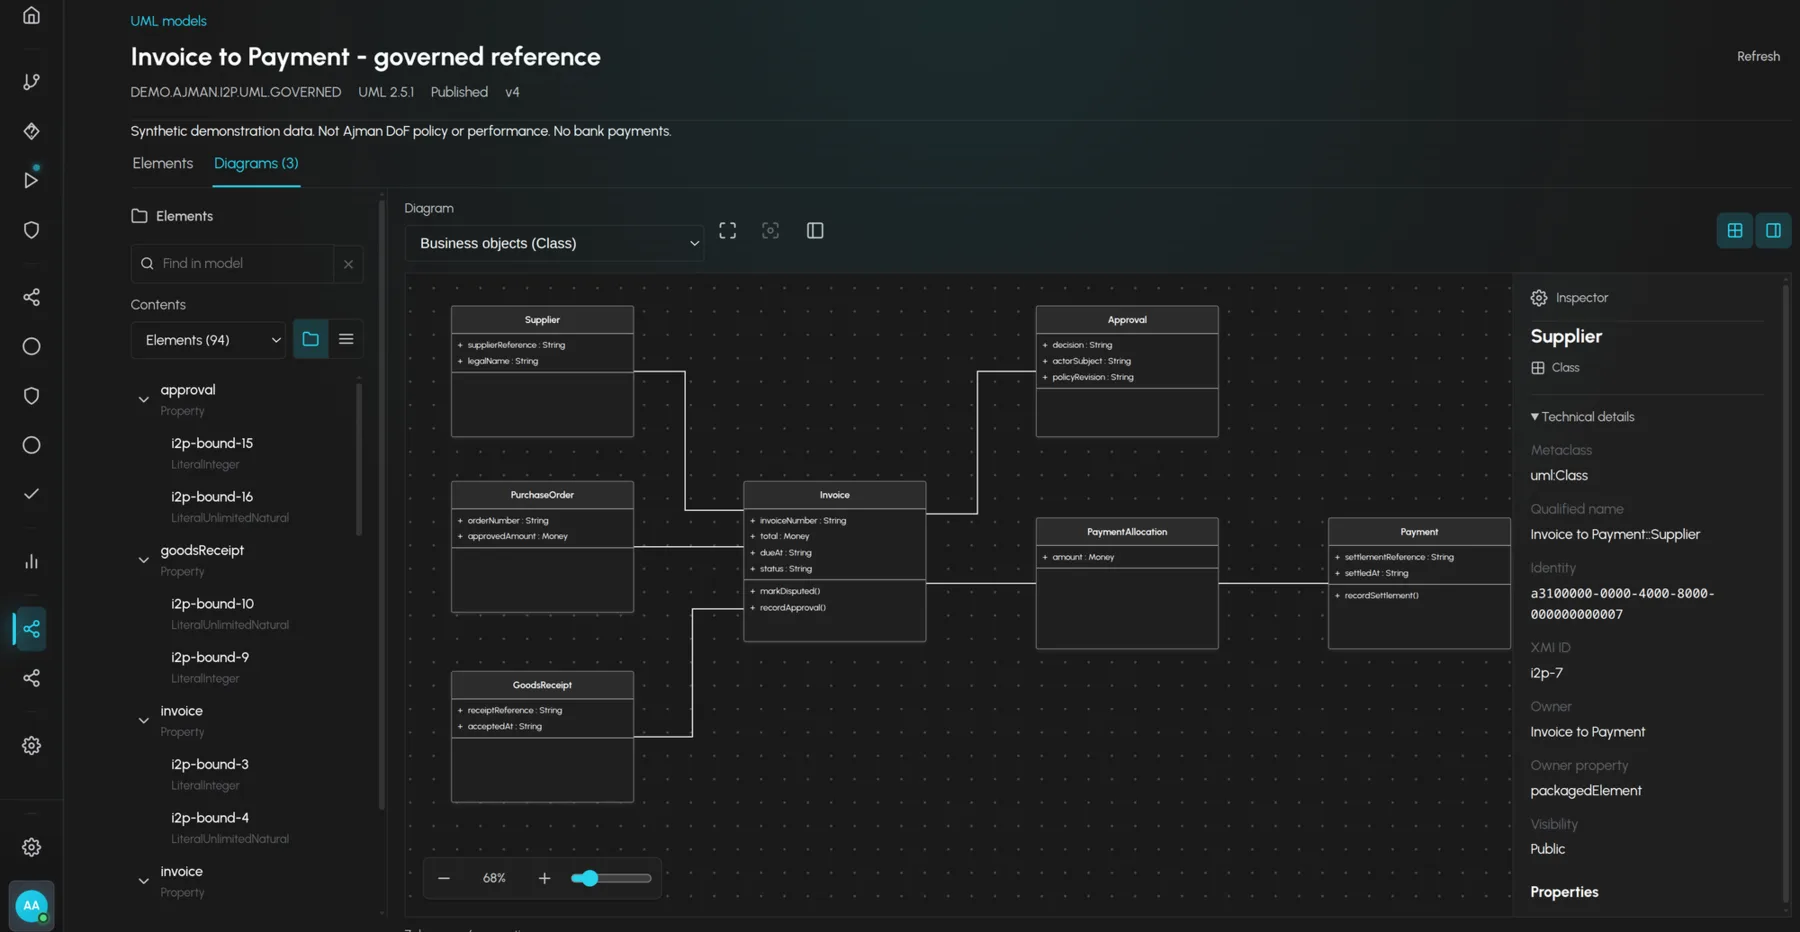
Task: Open the AA user avatar
Action: [31, 905]
